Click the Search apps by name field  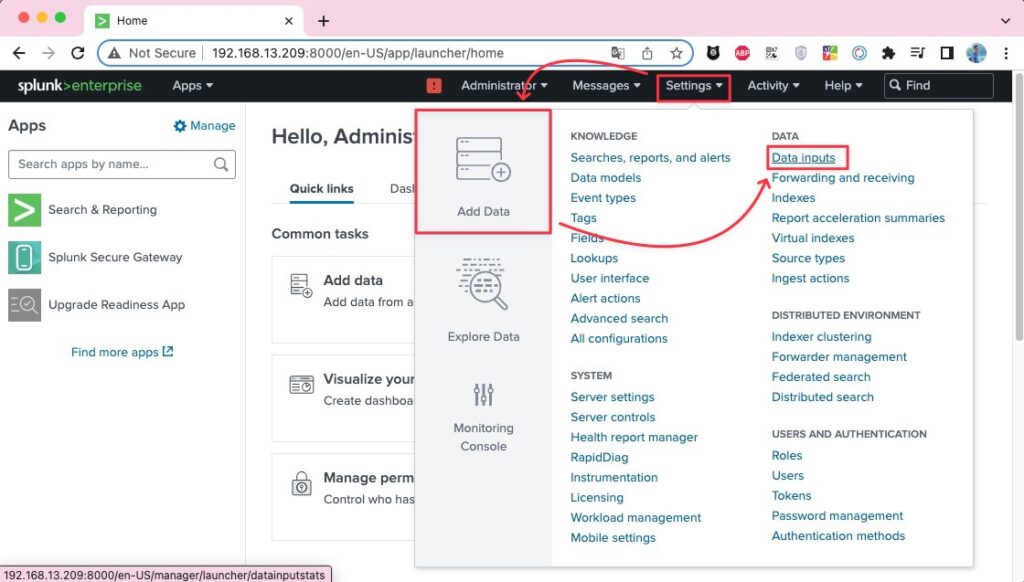click(121, 164)
